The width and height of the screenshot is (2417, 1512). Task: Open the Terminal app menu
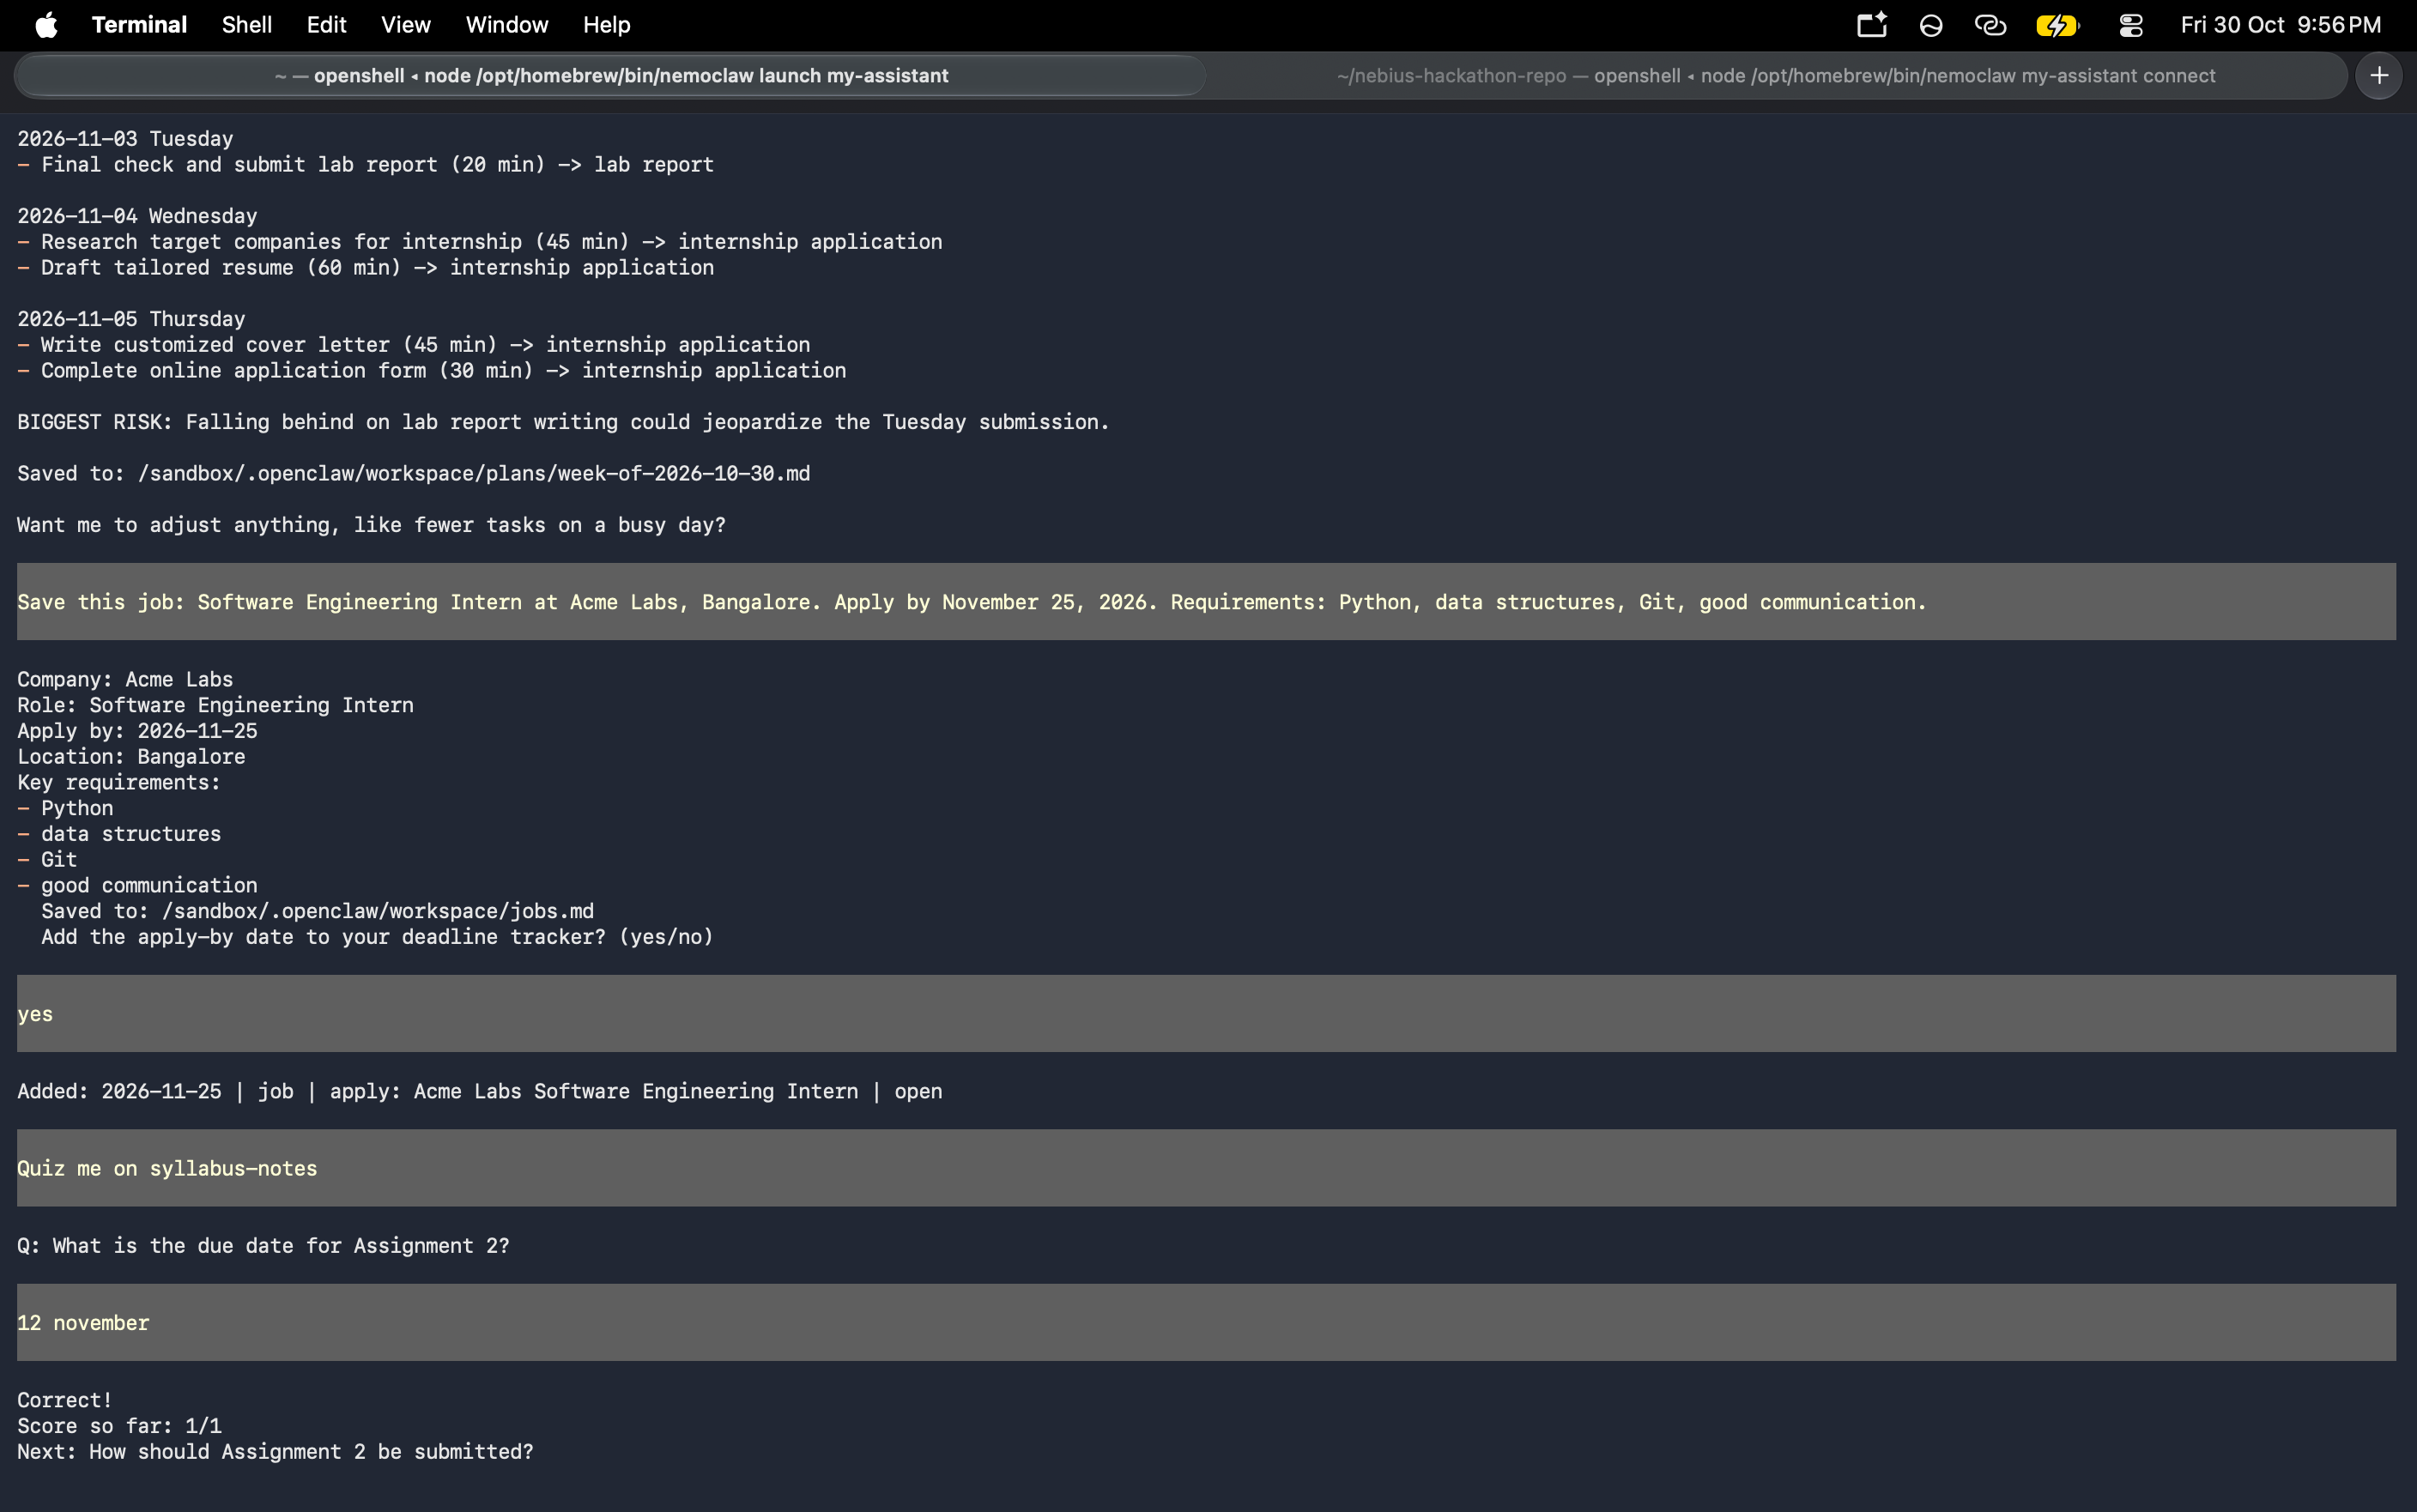139,25
